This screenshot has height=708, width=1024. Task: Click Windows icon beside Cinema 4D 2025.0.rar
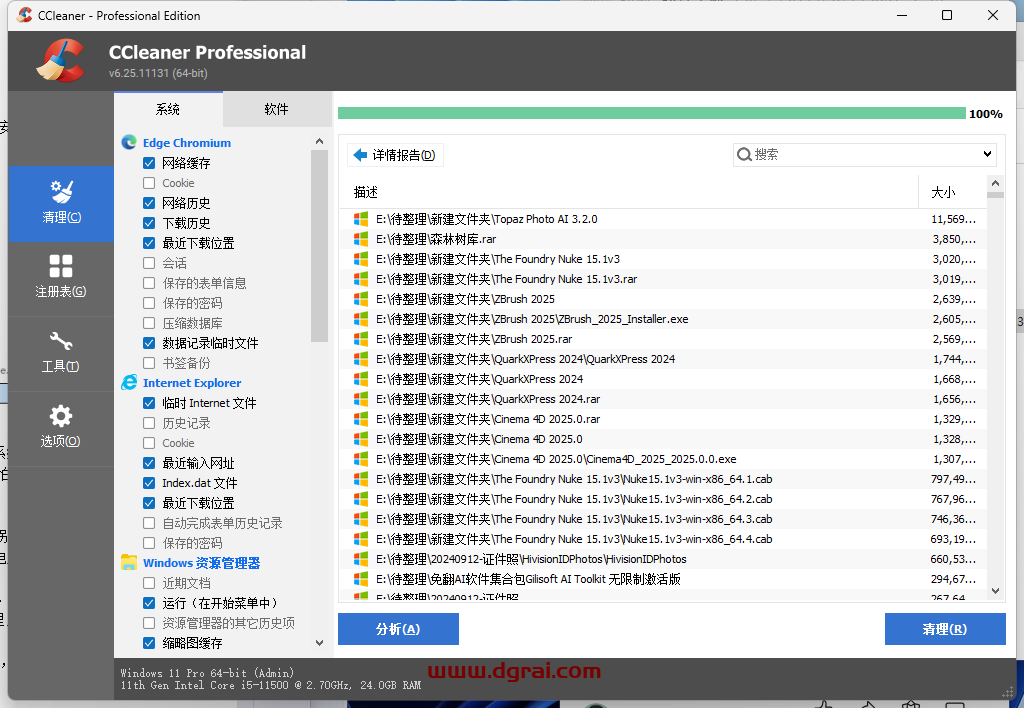(360, 419)
